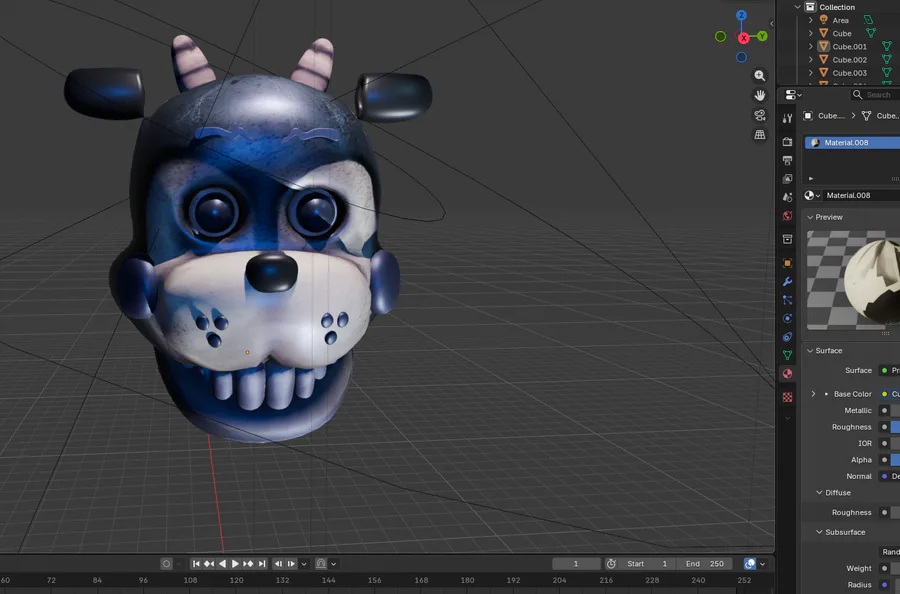Click the current frame field
The image size is (900, 594).
pos(576,564)
